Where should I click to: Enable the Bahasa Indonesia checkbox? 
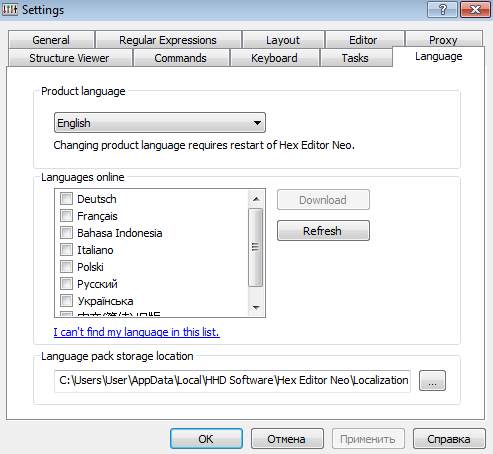tap(66, 233)
